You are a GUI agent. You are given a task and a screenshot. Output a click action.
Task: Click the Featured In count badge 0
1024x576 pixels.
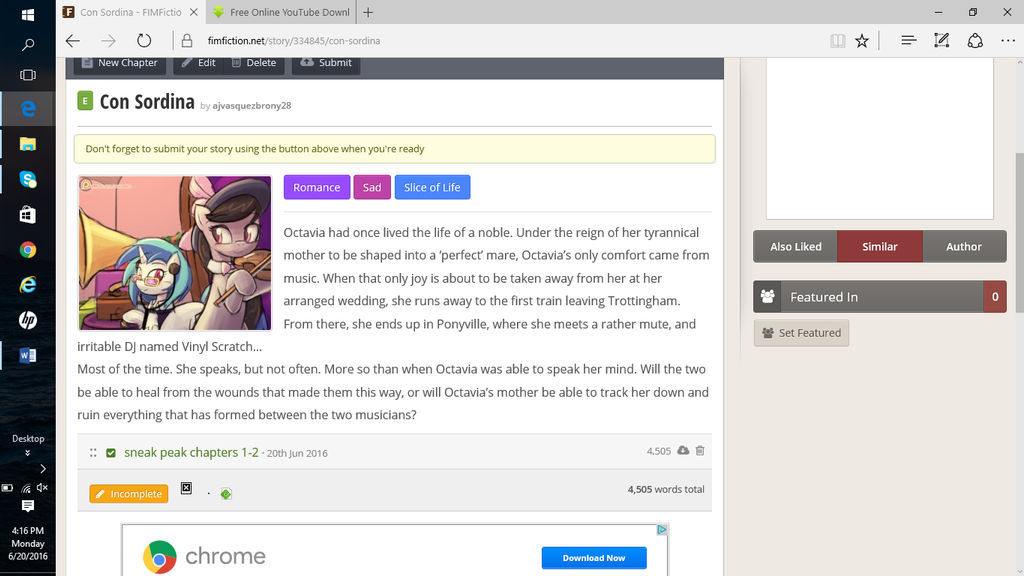click(x=995, y=296)
